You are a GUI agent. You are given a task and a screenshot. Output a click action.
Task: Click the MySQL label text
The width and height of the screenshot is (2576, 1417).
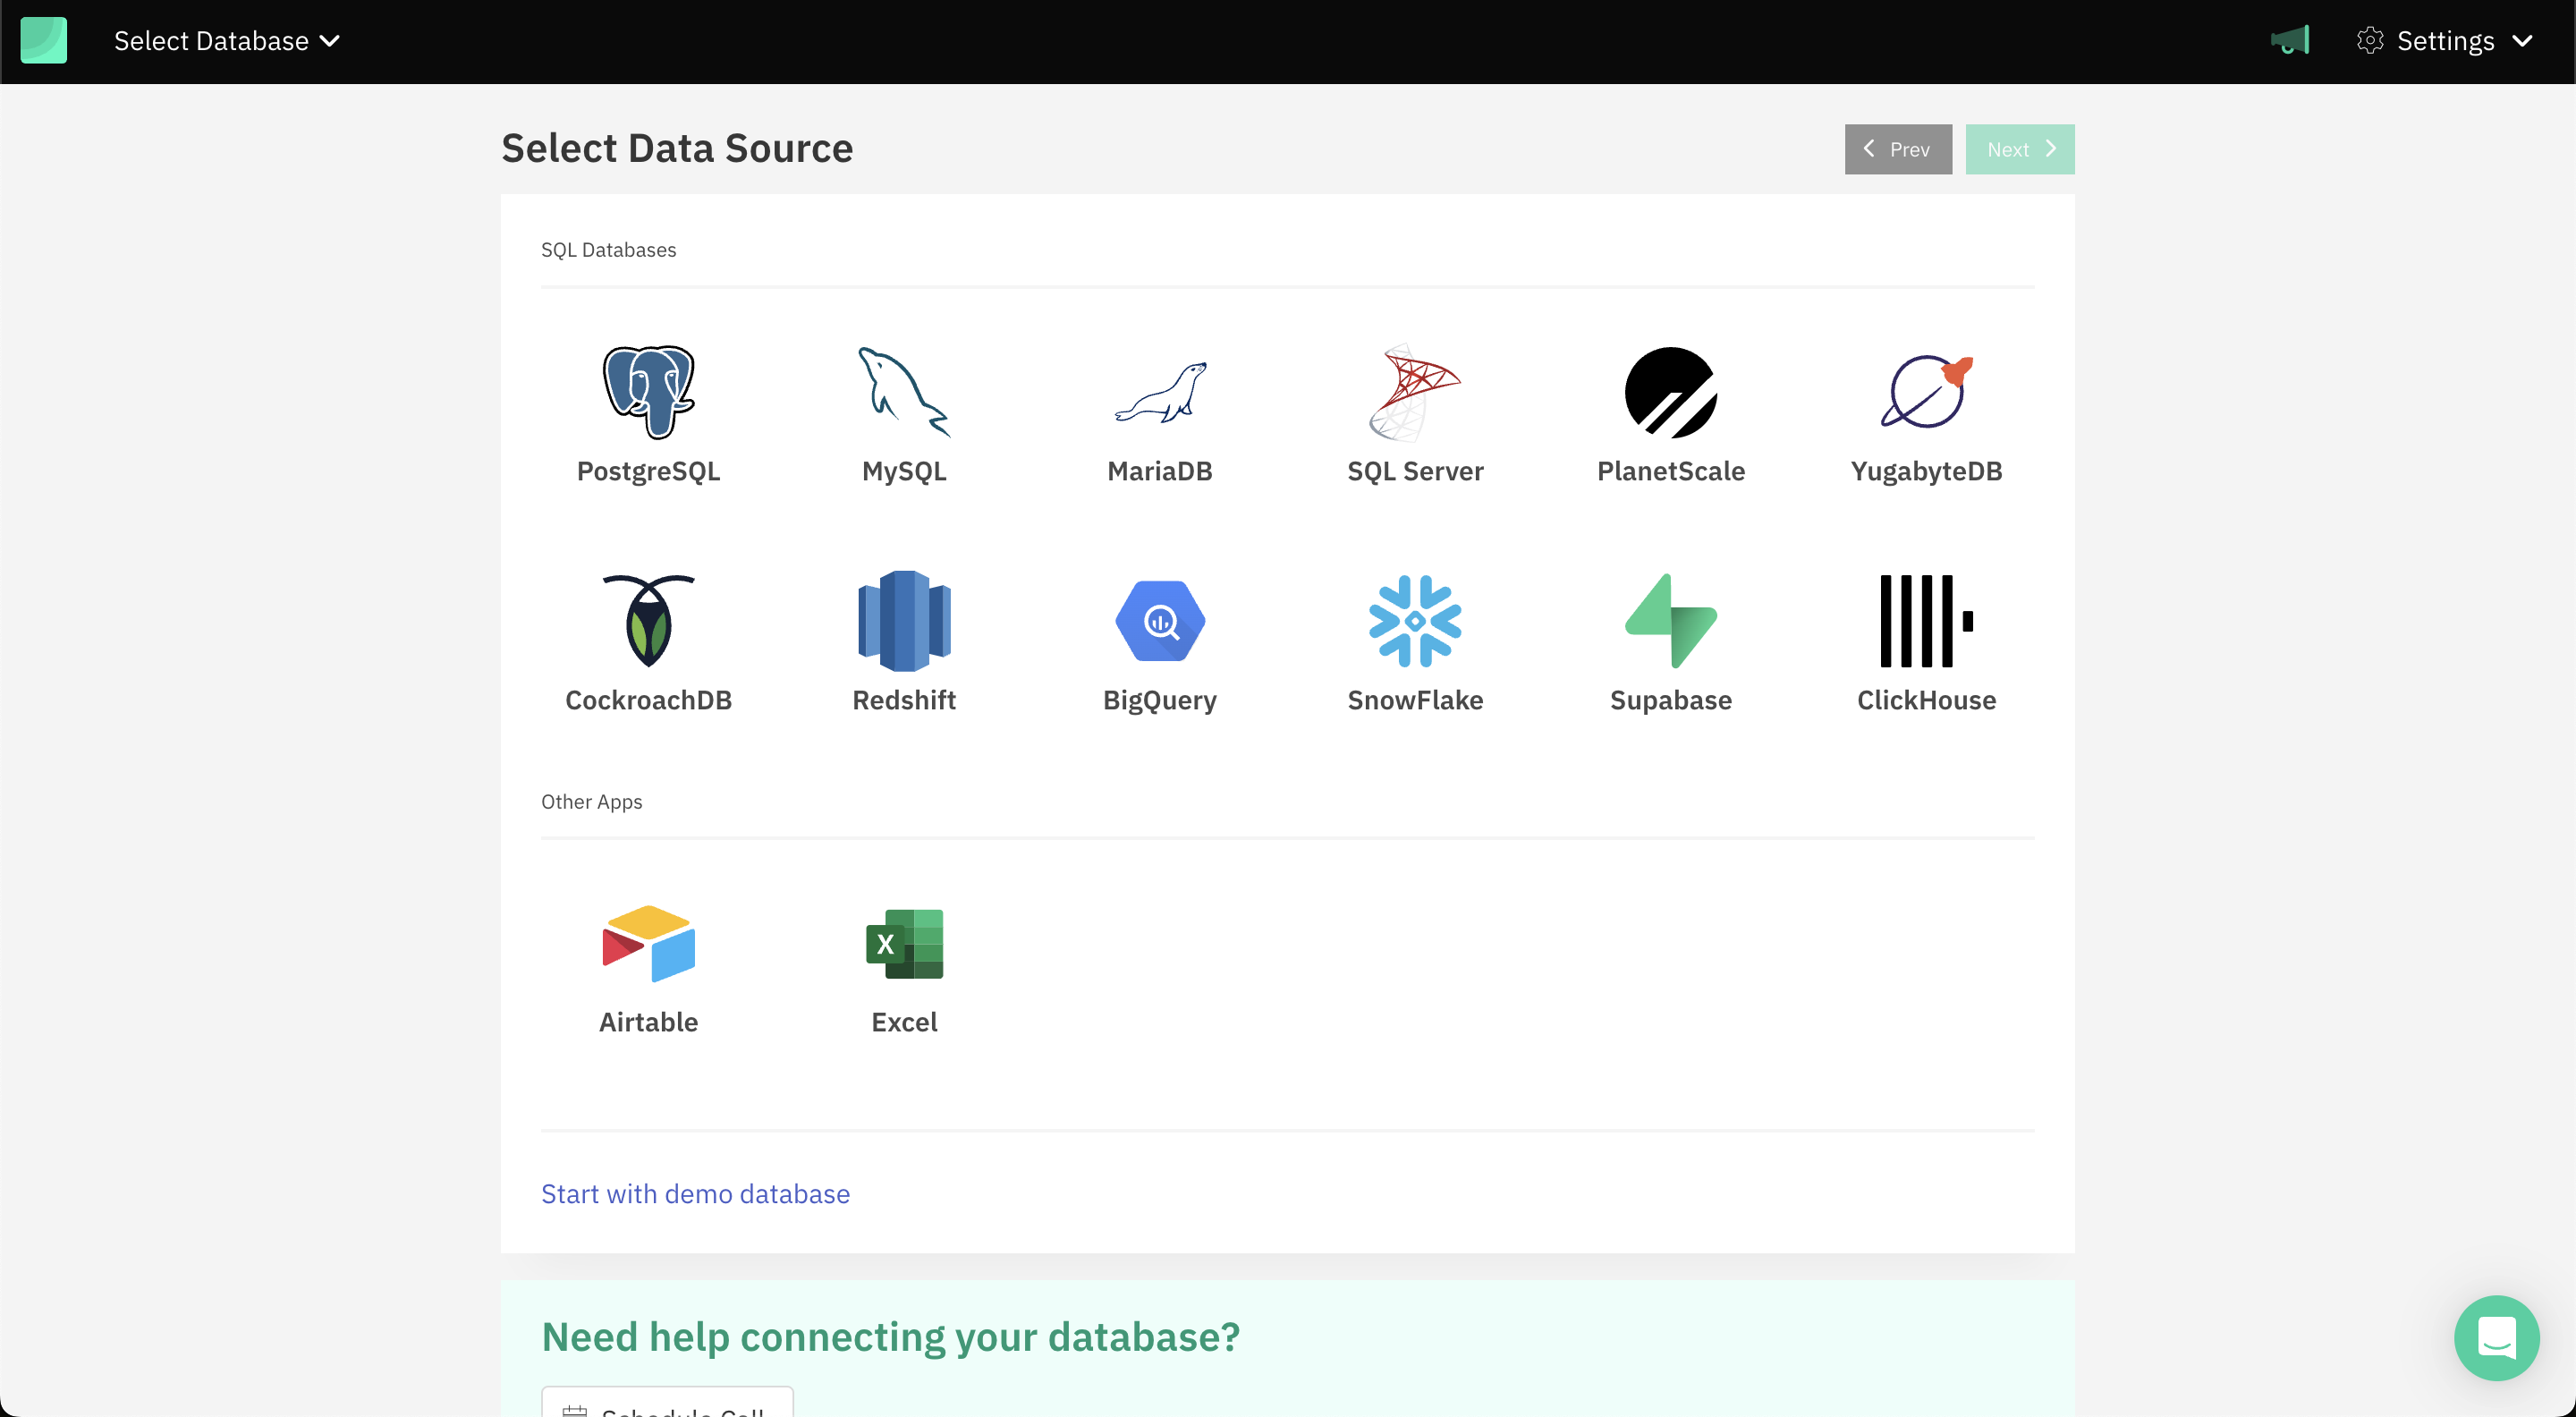(x=904, y=471)
